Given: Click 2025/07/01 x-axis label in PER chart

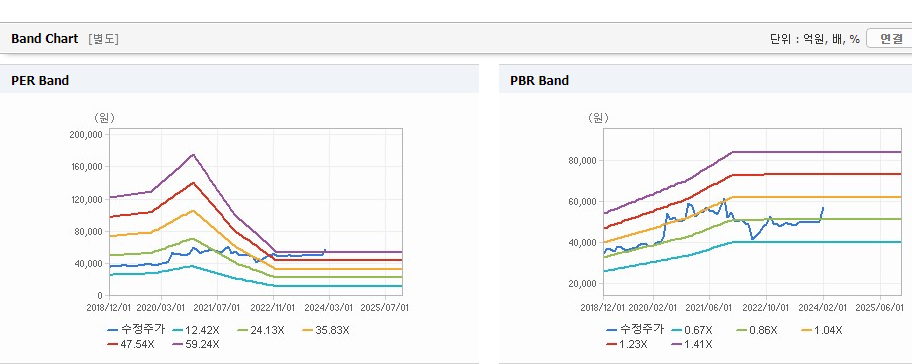Looking at the screenshot, I should point(385,307).
